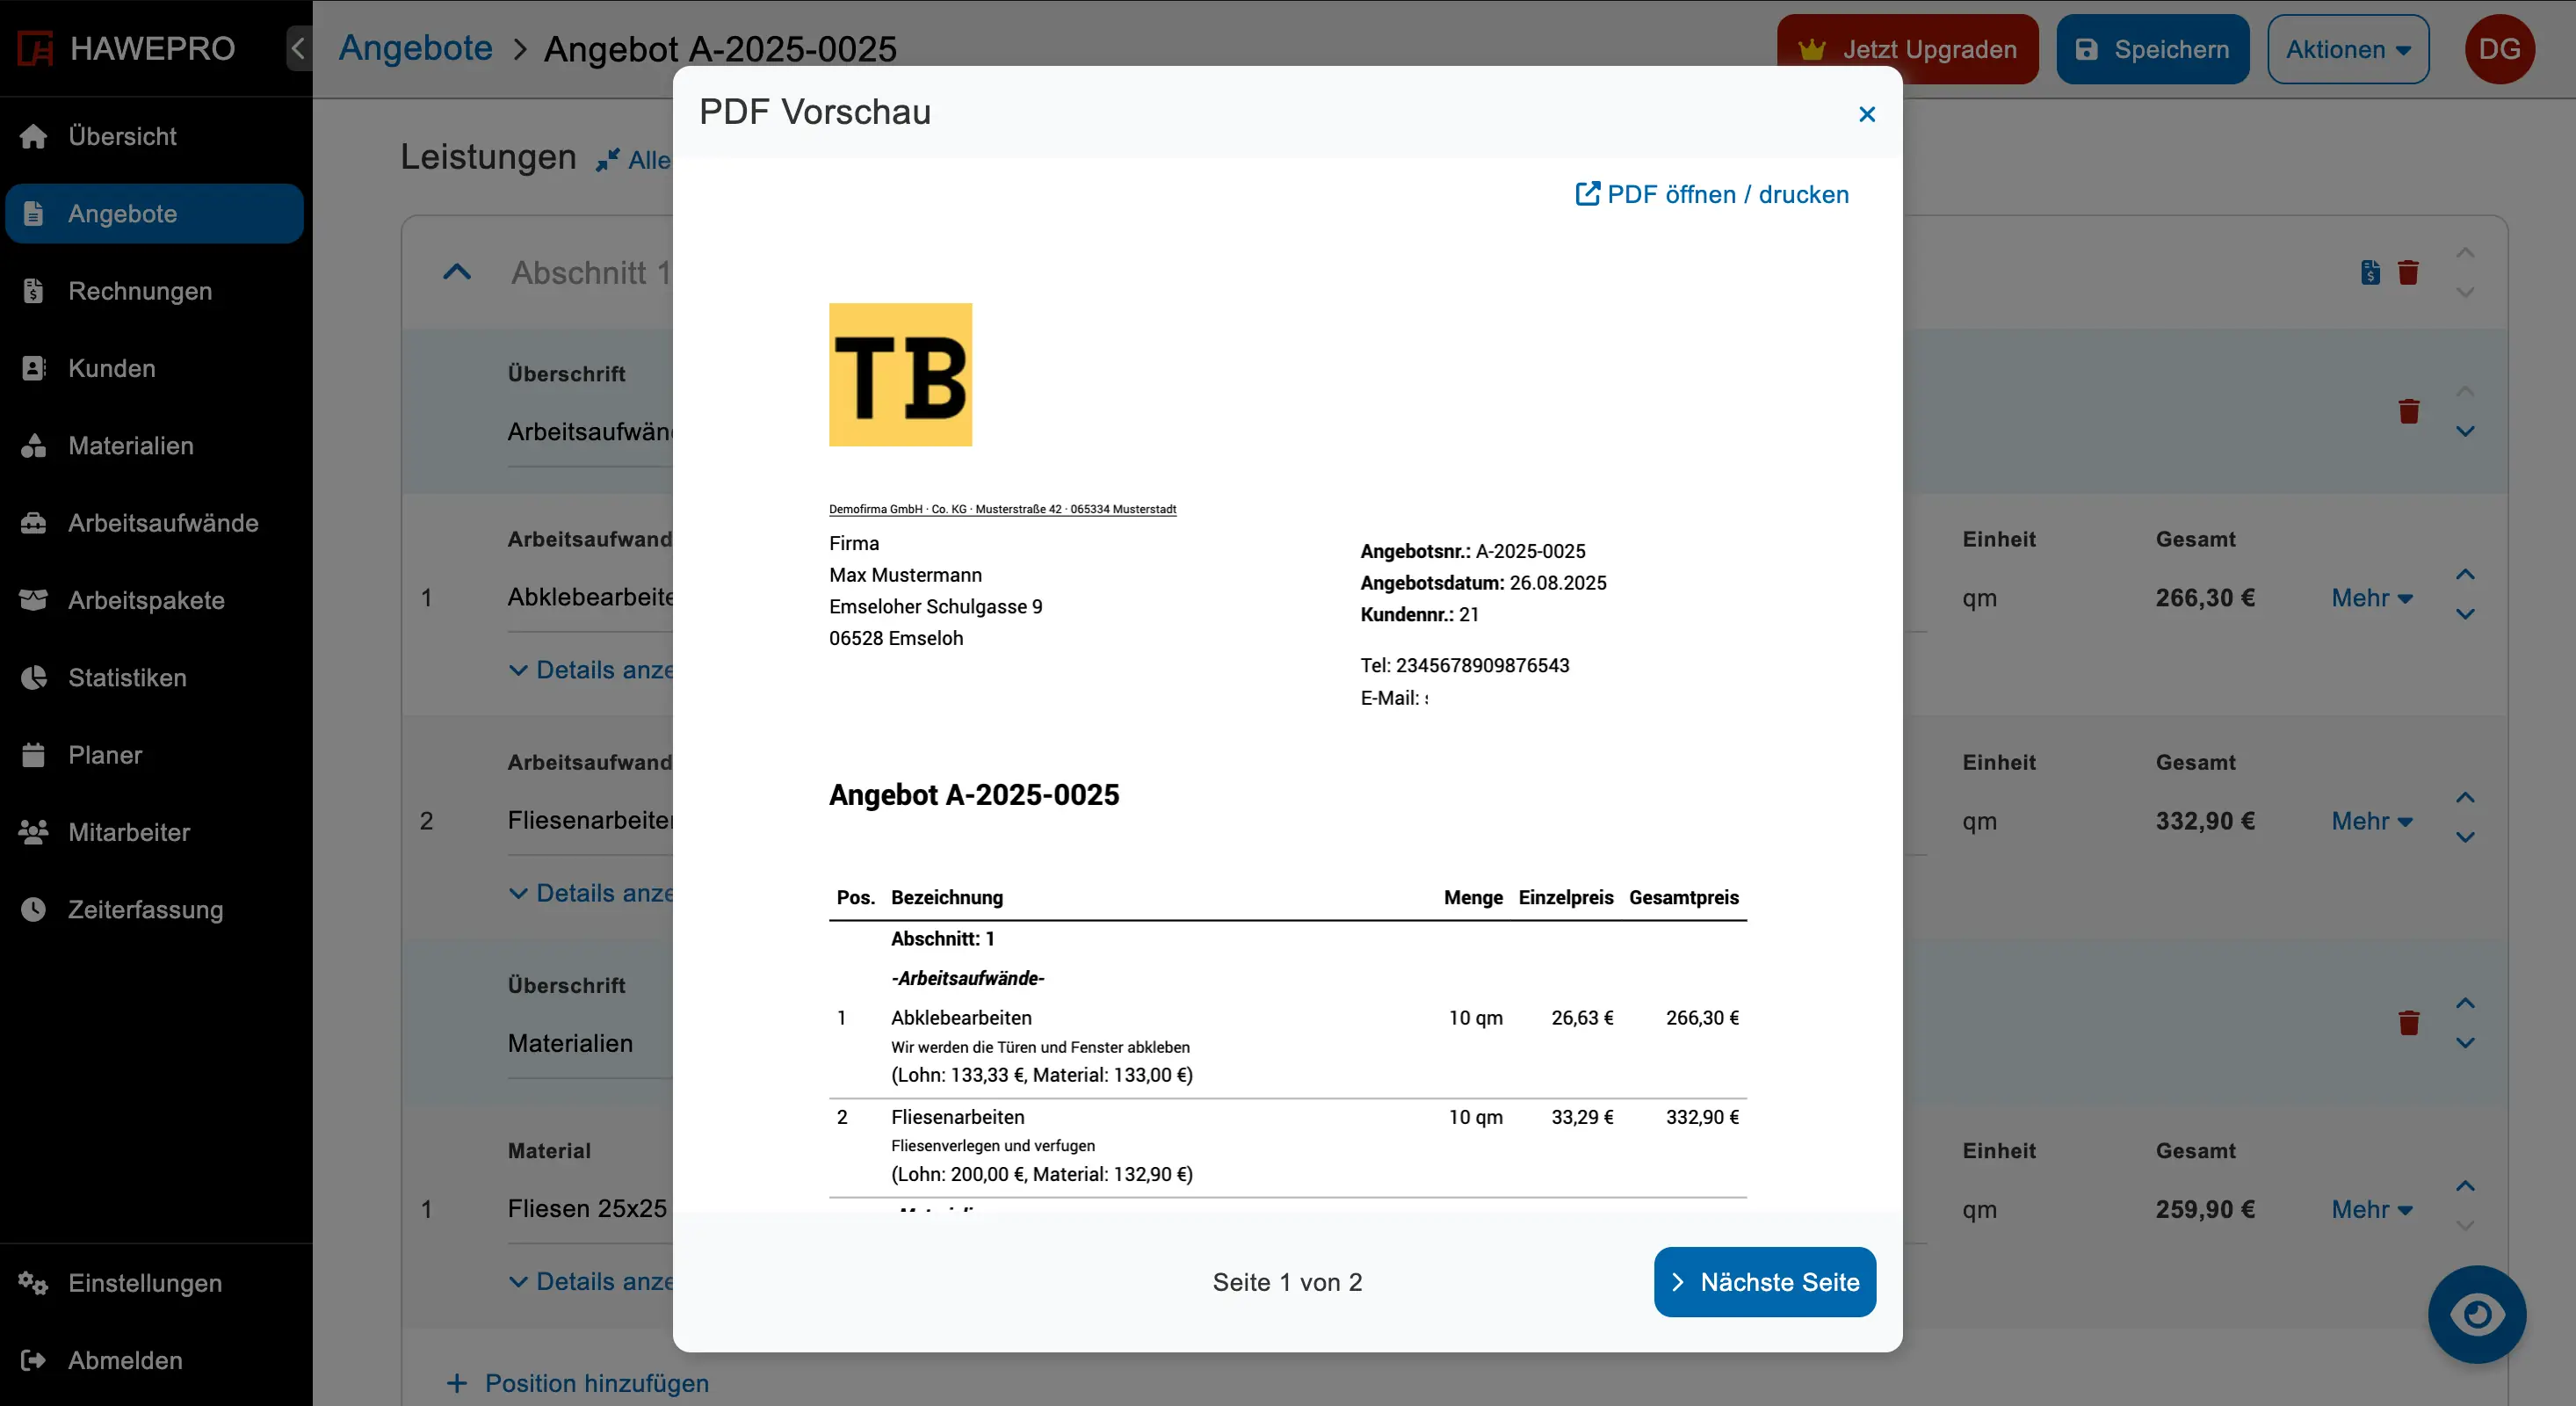Screen dimensions: 2576x1406
Task: Click the 259,90 € total for Fliesen 25x25
Action: (x=2205, y=1209)
